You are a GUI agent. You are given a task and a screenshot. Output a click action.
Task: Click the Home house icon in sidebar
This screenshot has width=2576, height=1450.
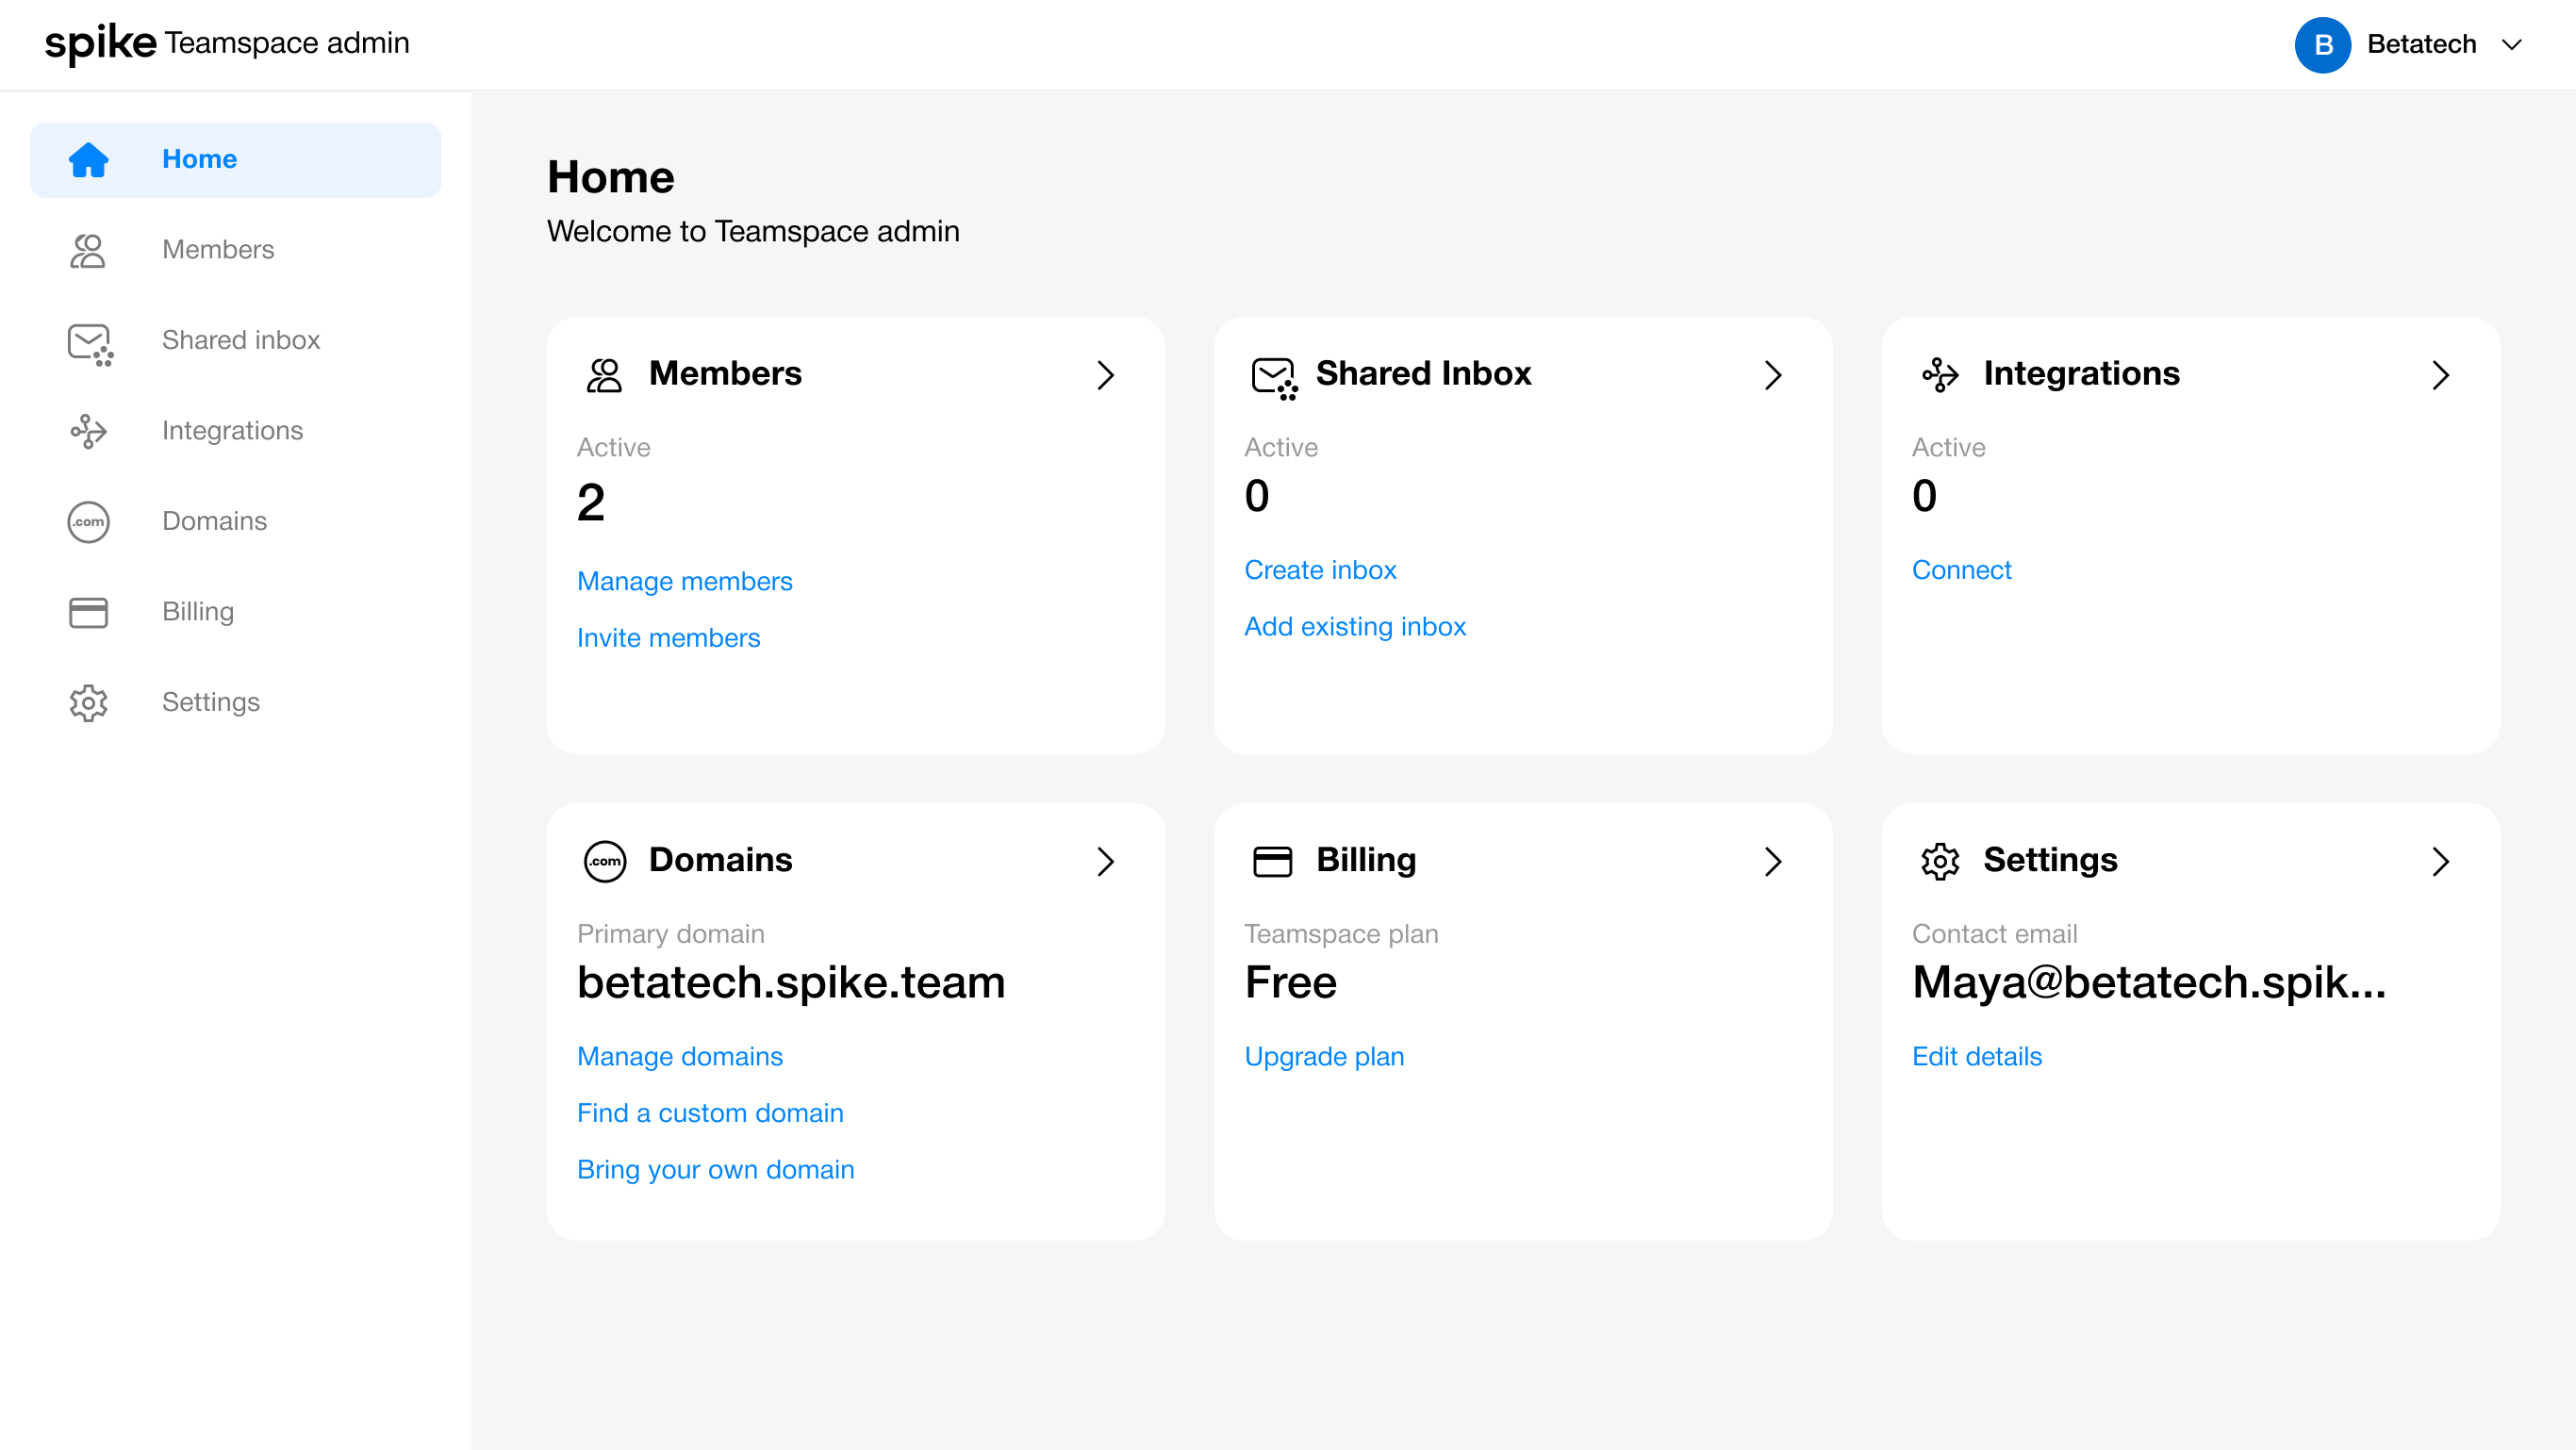[88, 160]
